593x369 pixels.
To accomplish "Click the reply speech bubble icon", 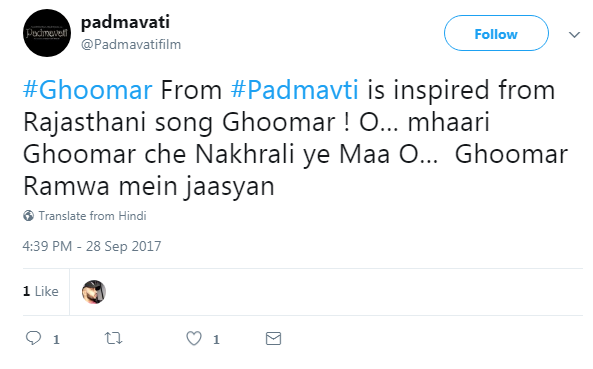I will pyautogui.click(x=33, y=338).
